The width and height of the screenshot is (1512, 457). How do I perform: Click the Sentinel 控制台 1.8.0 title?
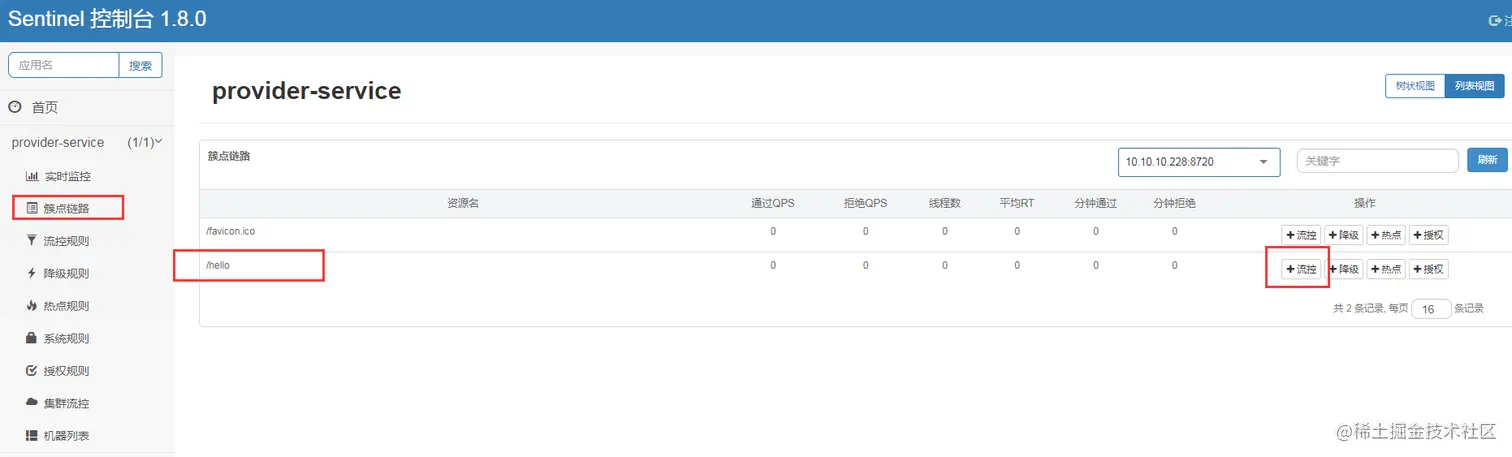tap(107, 19)
